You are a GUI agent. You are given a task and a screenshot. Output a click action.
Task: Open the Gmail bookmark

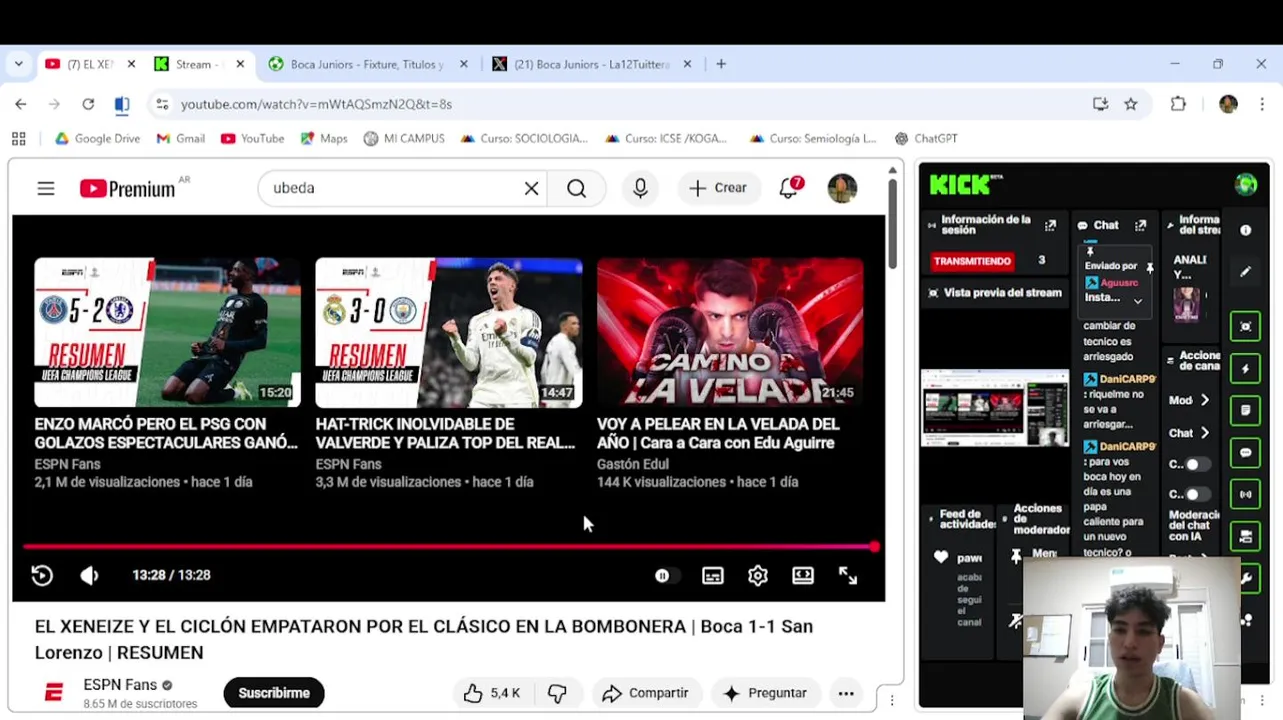[x=181, y=139]
